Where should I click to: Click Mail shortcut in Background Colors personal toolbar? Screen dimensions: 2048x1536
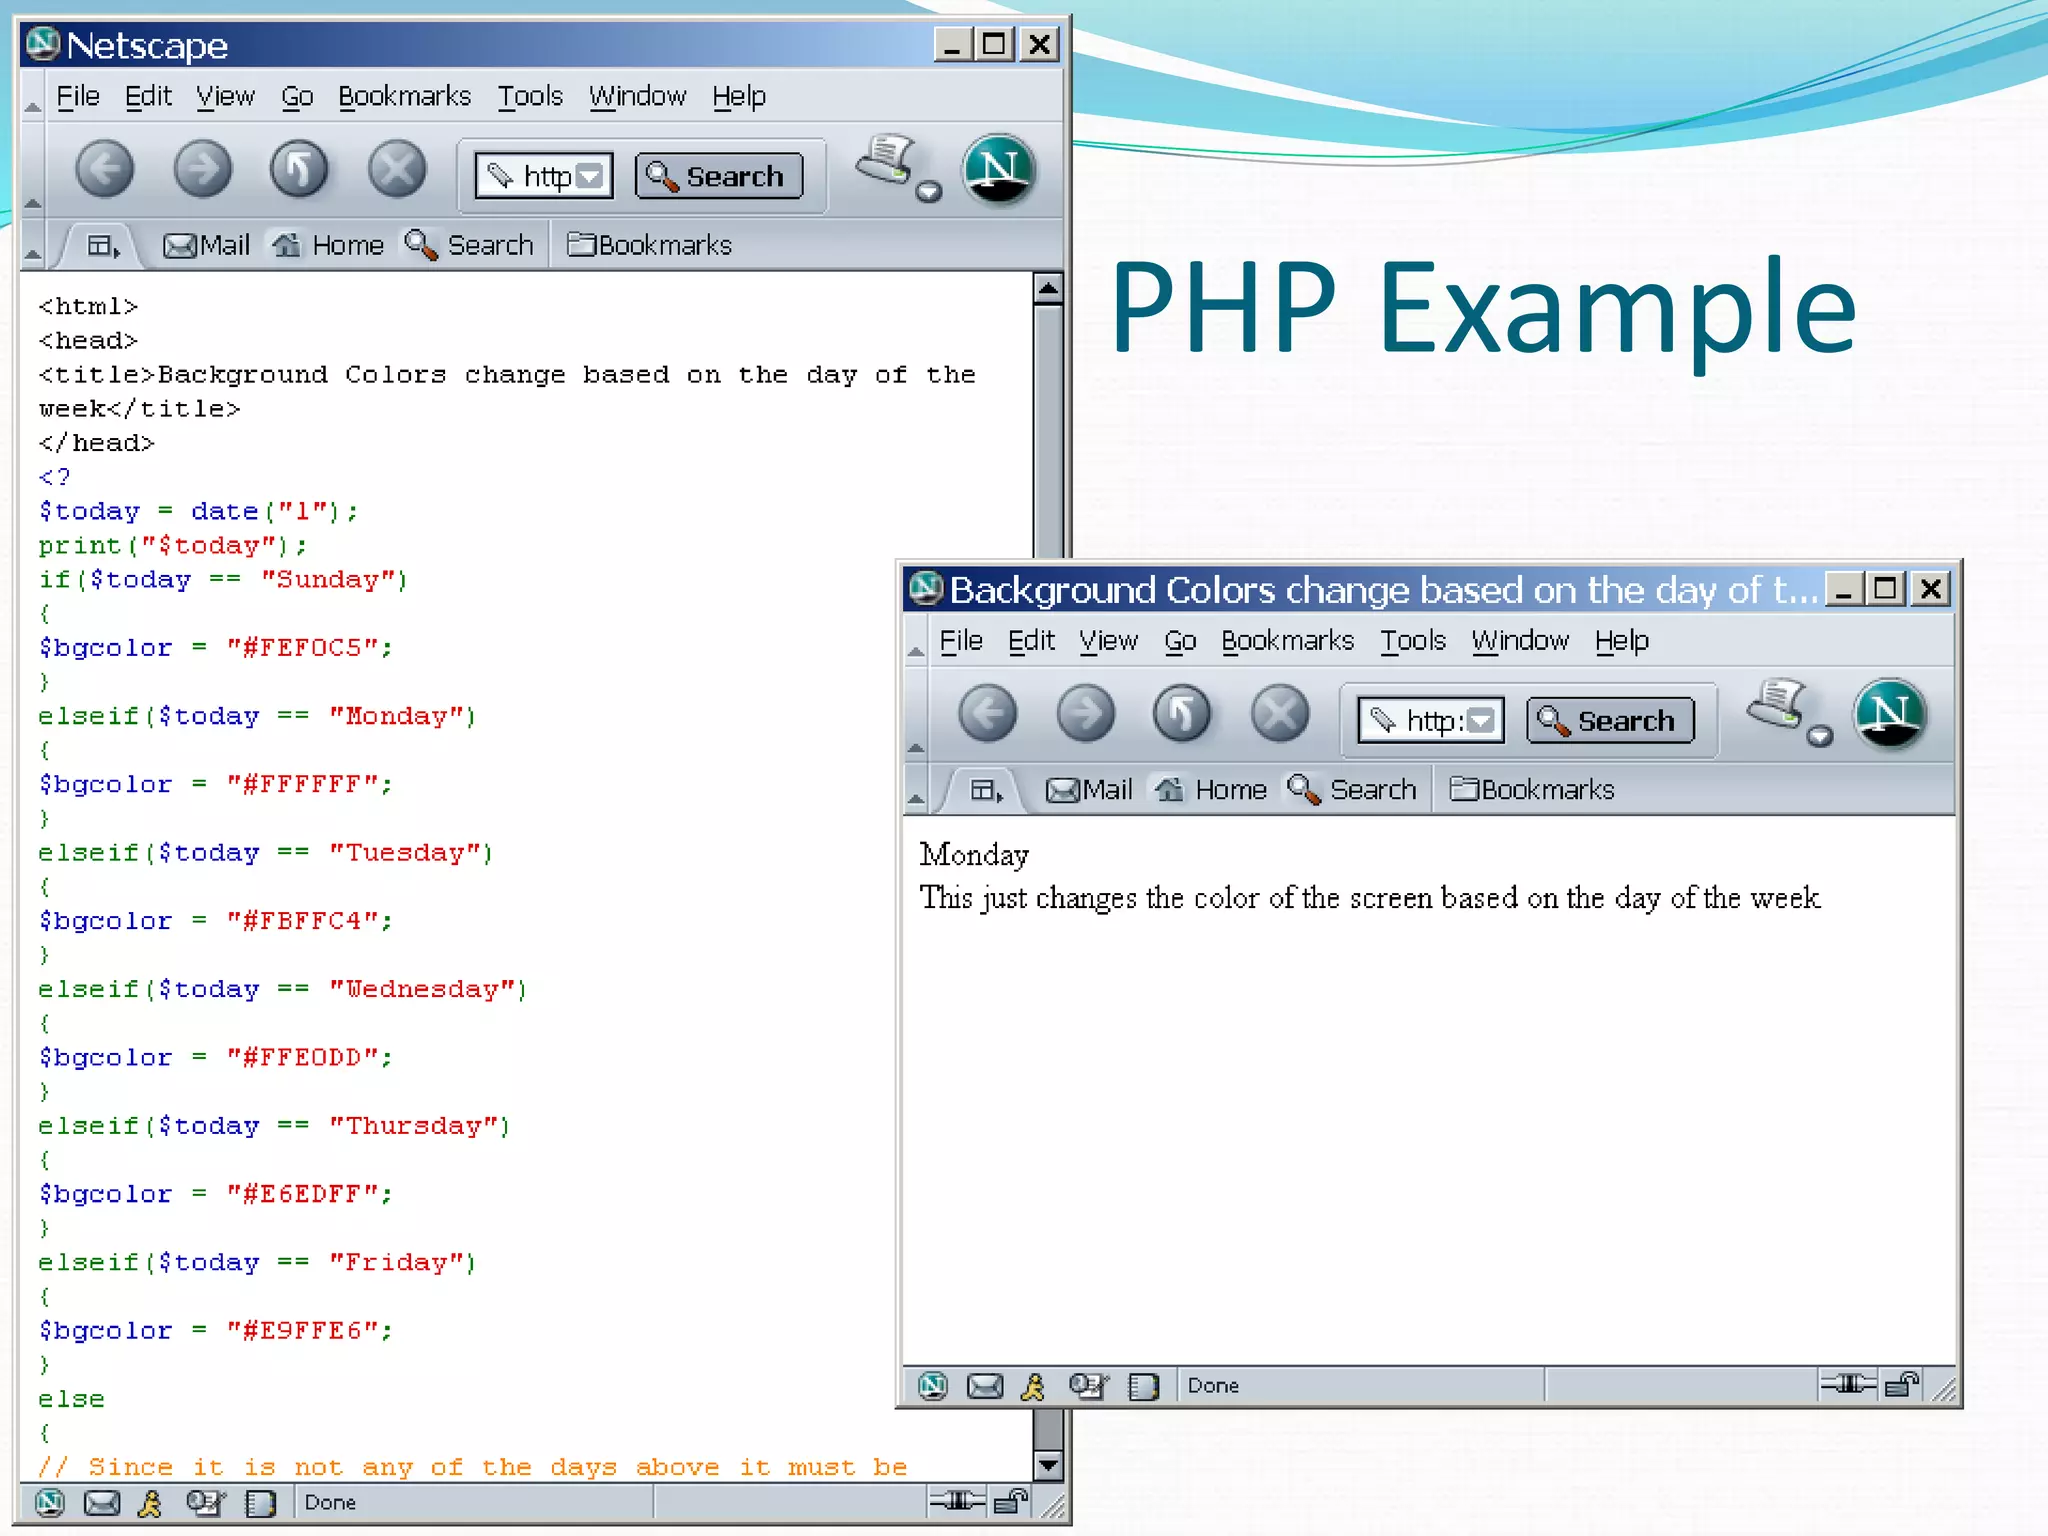click(1089, 790)
